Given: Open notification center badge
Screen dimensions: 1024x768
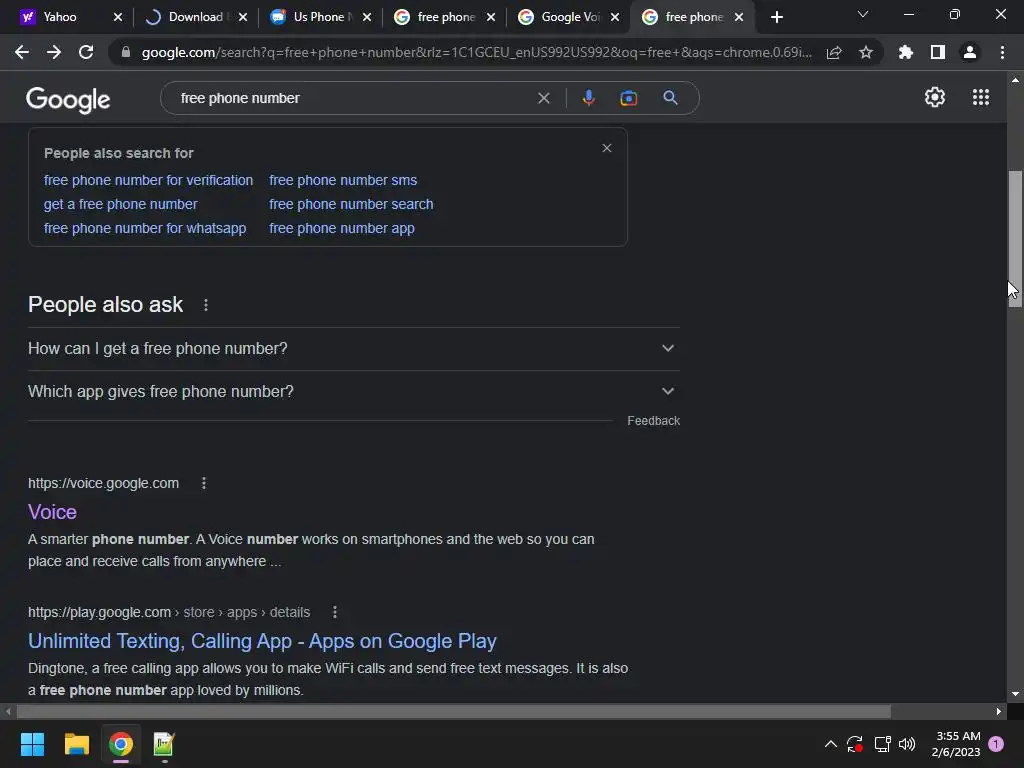Looking at the screenshot, I should 996,744.
